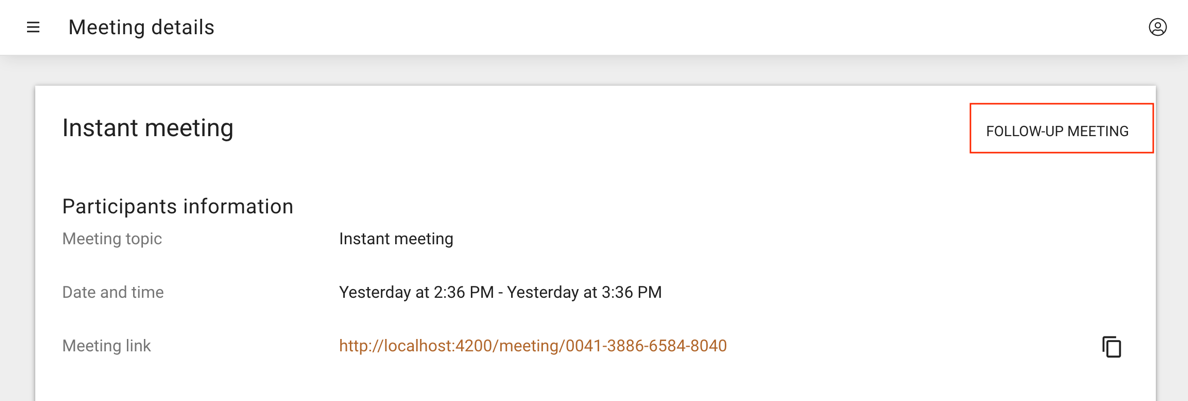Screen dimensions: 1188x401
Task: Click the Date and time field label
Action: 113,292
